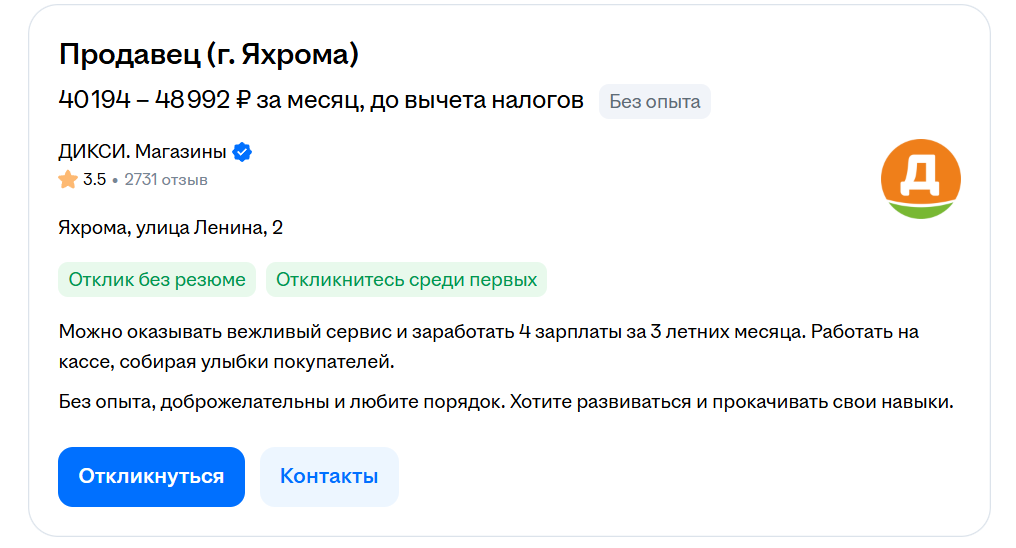Click the за месяц salary period text
The height and width of the screenshot is (548, 1016).
(x=309, y=100)
